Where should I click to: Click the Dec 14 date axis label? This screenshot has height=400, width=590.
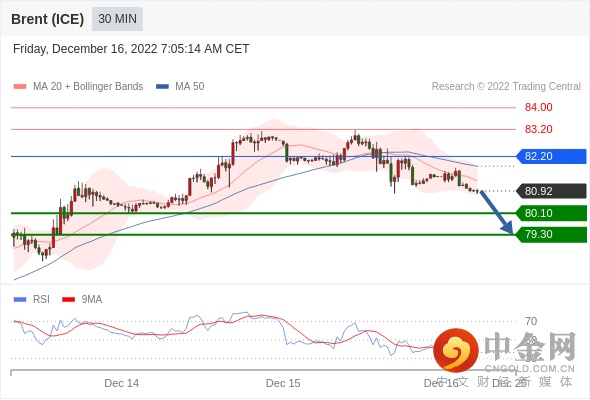(122, 383)
